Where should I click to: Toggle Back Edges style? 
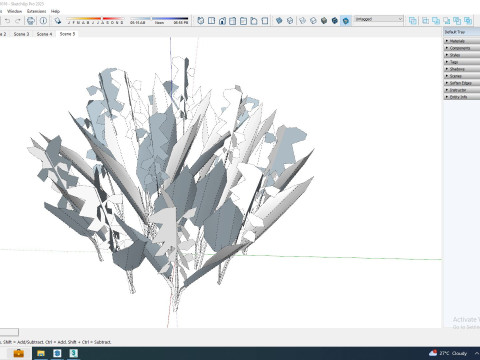[x=290, y=21]
